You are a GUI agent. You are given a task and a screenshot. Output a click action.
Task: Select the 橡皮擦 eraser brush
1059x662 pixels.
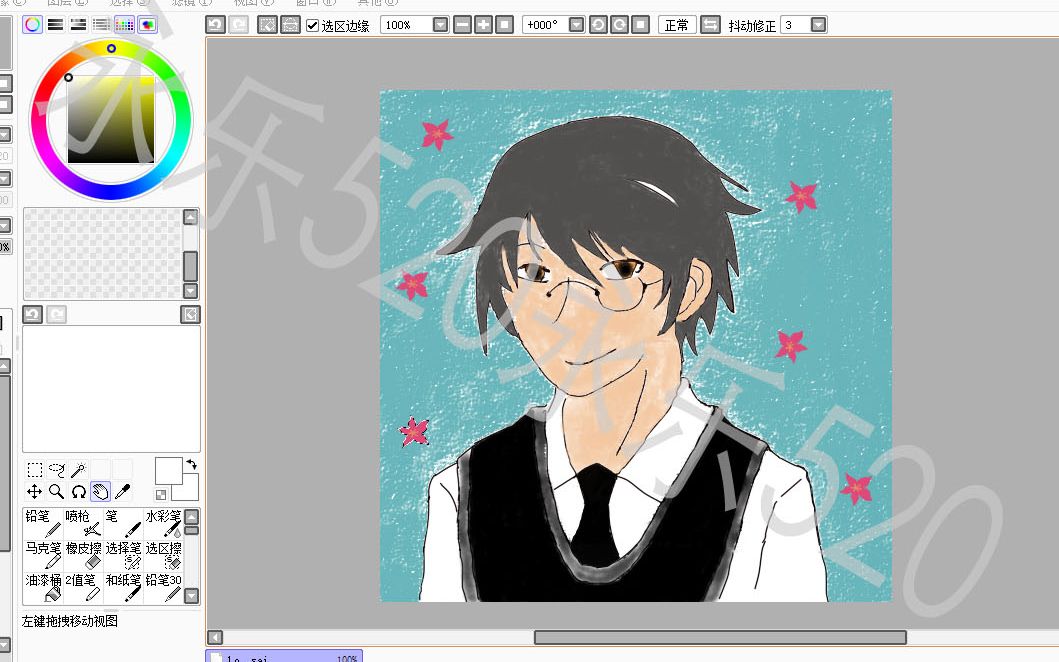(x=83, y=555)
